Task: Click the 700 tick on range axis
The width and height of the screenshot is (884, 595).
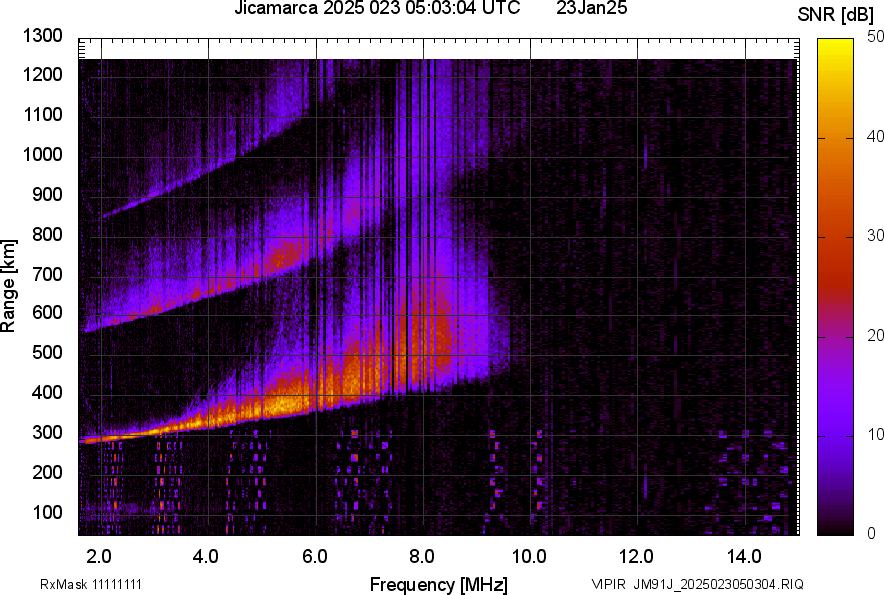Action: (x=46, y=273)
